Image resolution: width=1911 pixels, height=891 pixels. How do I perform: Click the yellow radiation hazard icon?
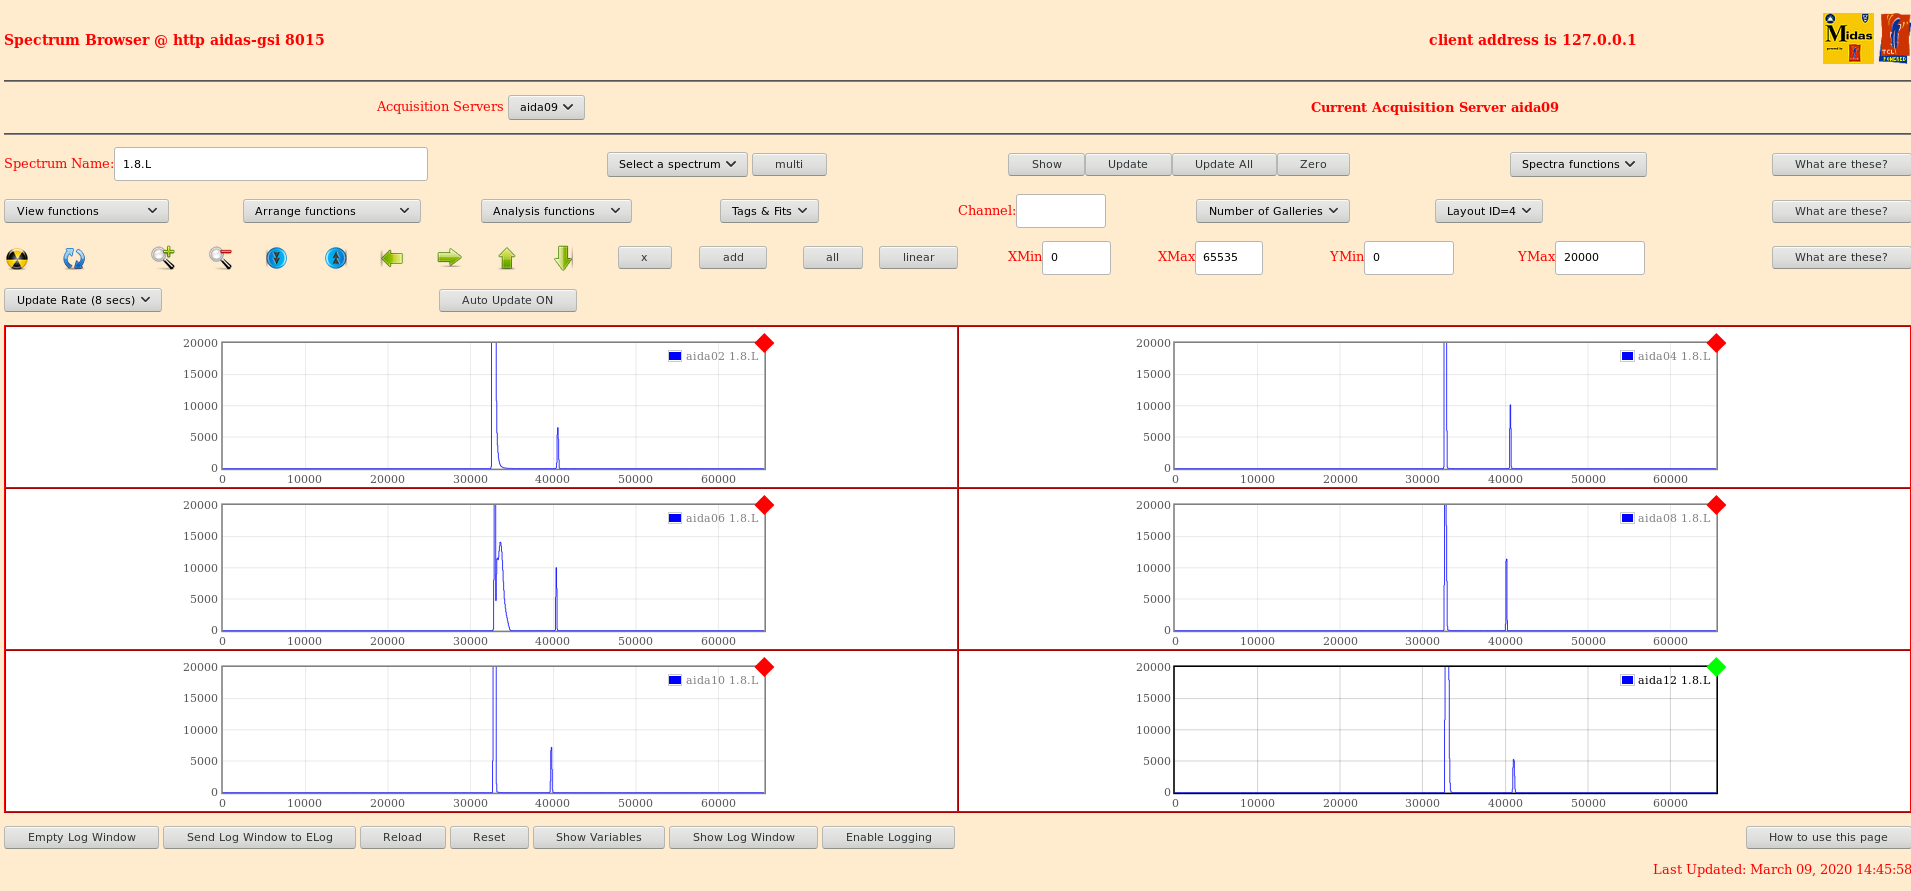[17, 259]
